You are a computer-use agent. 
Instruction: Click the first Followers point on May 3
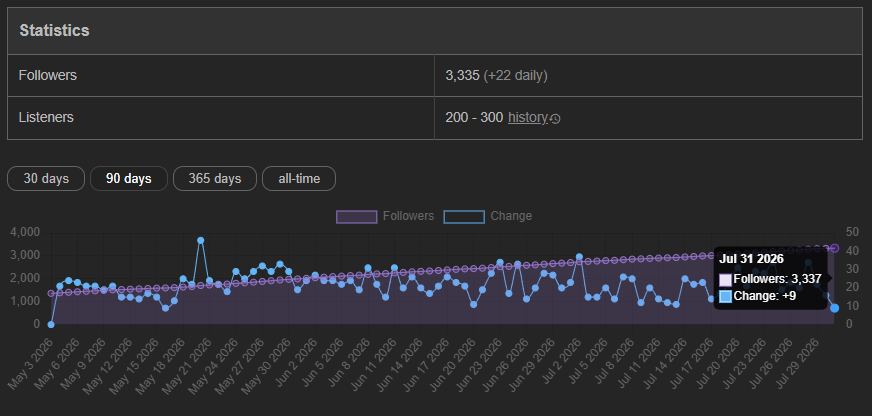point(51,293)
